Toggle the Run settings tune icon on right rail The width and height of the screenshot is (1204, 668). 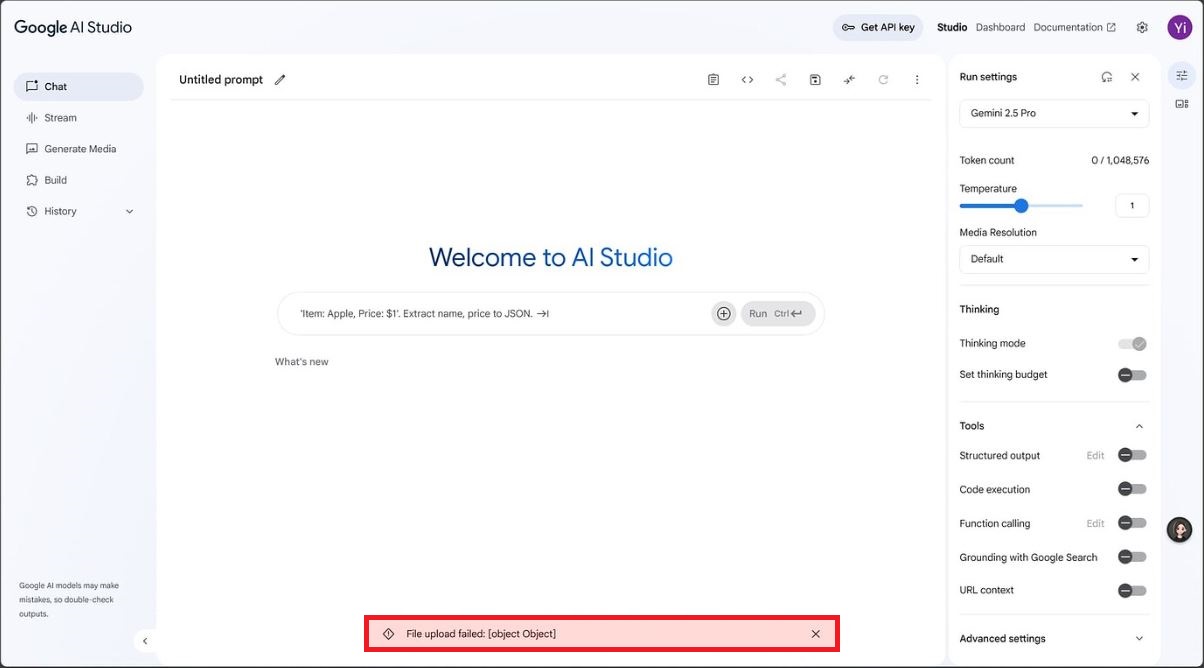click(1182, 75)
